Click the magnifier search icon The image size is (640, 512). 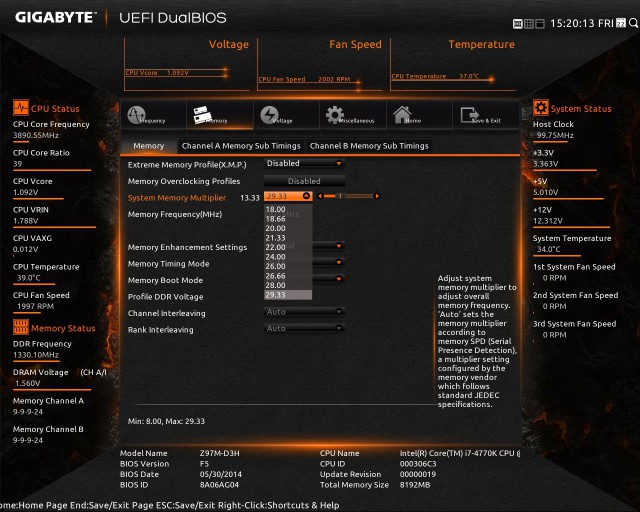click(633, 23)
